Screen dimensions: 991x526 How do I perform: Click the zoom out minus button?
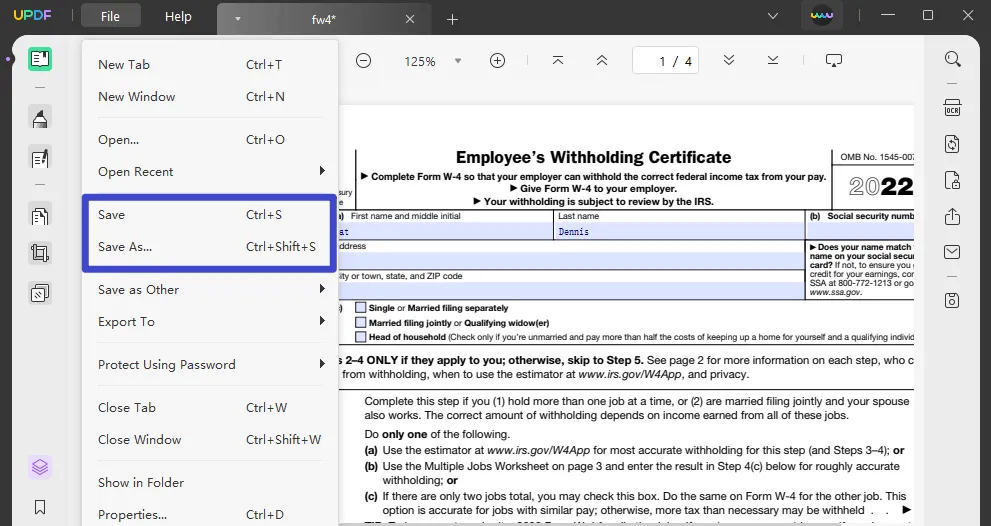tap(364, 61)
